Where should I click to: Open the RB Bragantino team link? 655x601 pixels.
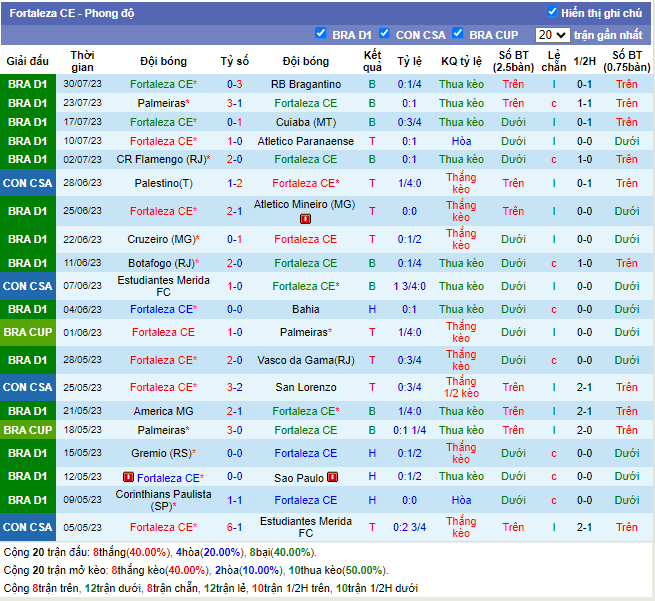(305, 84)
